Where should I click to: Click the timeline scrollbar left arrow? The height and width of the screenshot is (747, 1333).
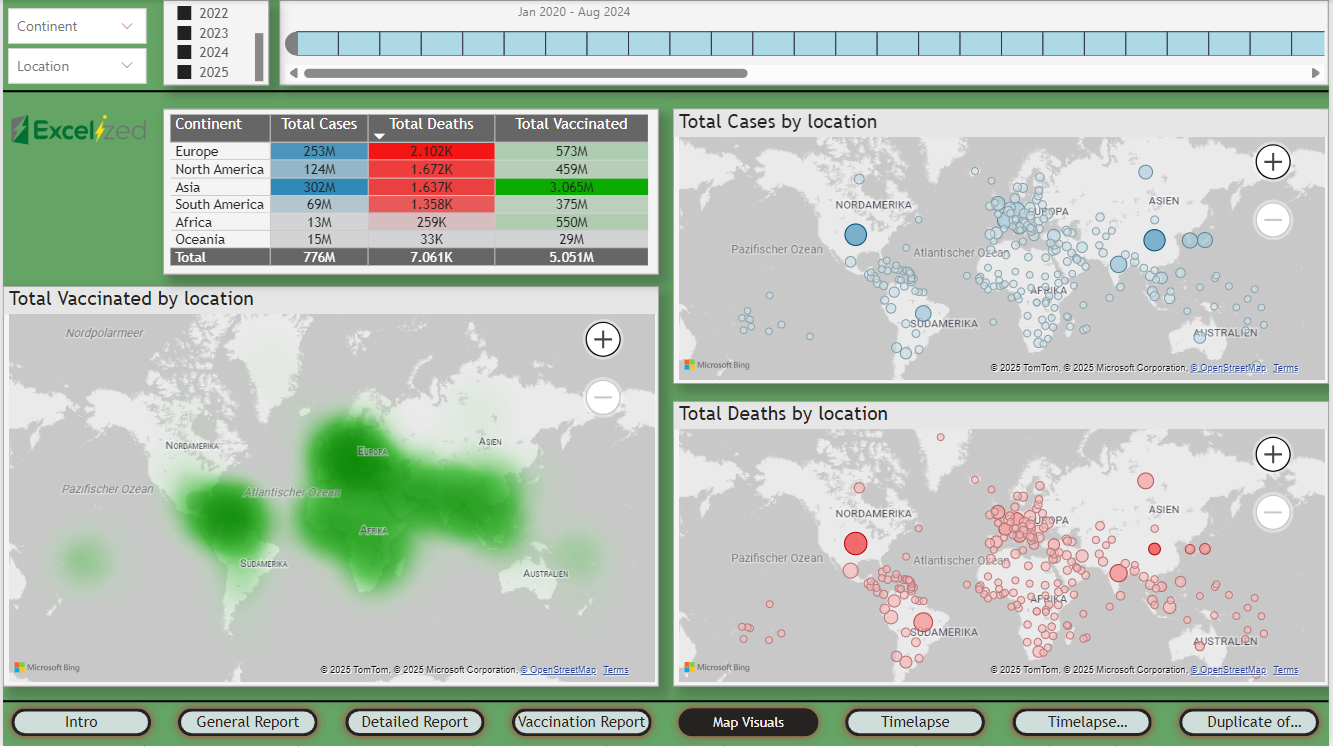293,73
